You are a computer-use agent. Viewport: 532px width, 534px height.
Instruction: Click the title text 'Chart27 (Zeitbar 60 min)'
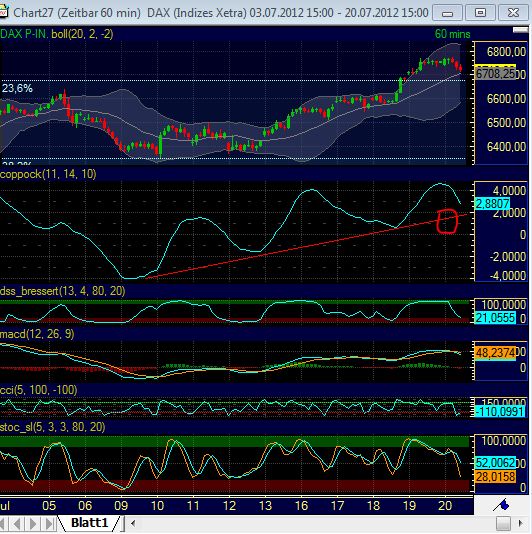(x=77, y=13)
